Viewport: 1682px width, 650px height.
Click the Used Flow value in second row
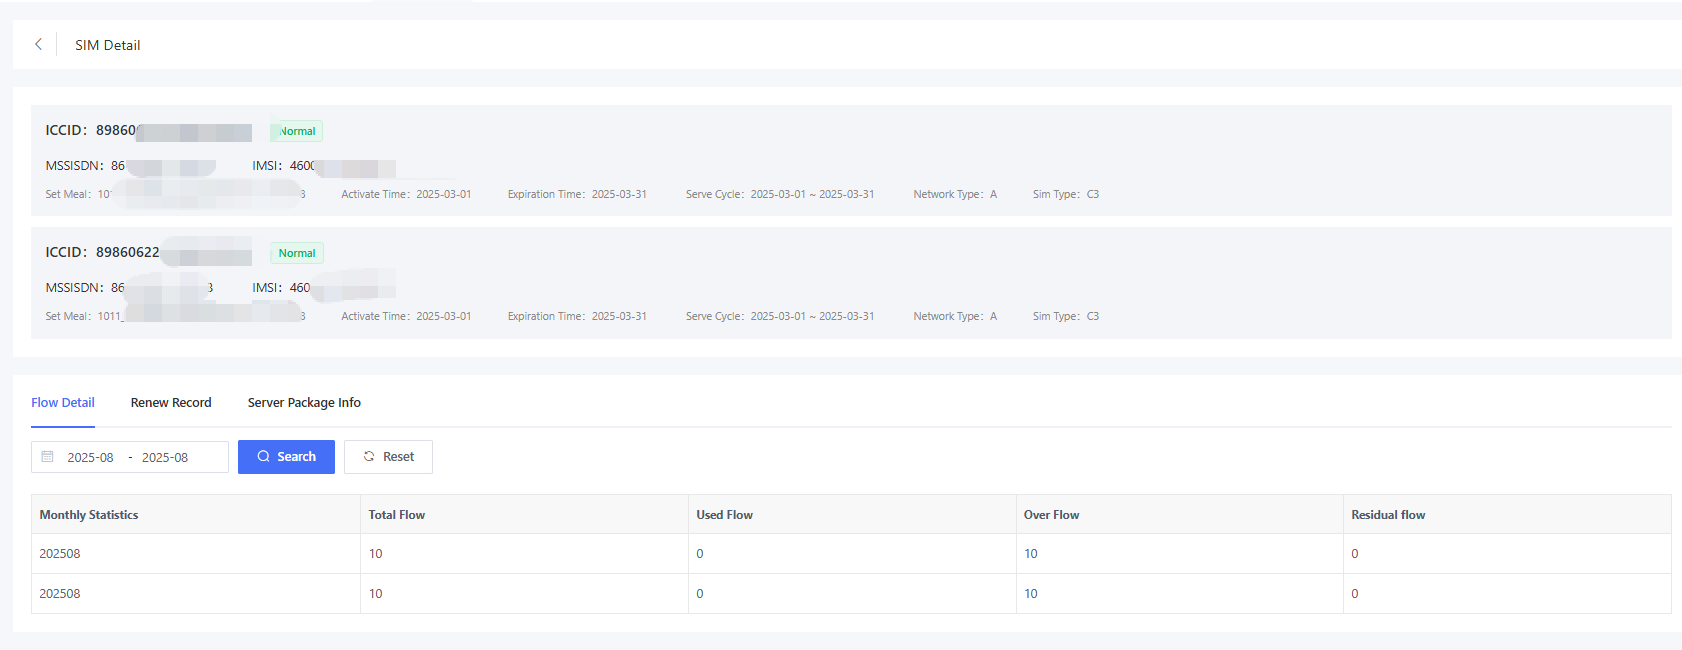point(700,594)
